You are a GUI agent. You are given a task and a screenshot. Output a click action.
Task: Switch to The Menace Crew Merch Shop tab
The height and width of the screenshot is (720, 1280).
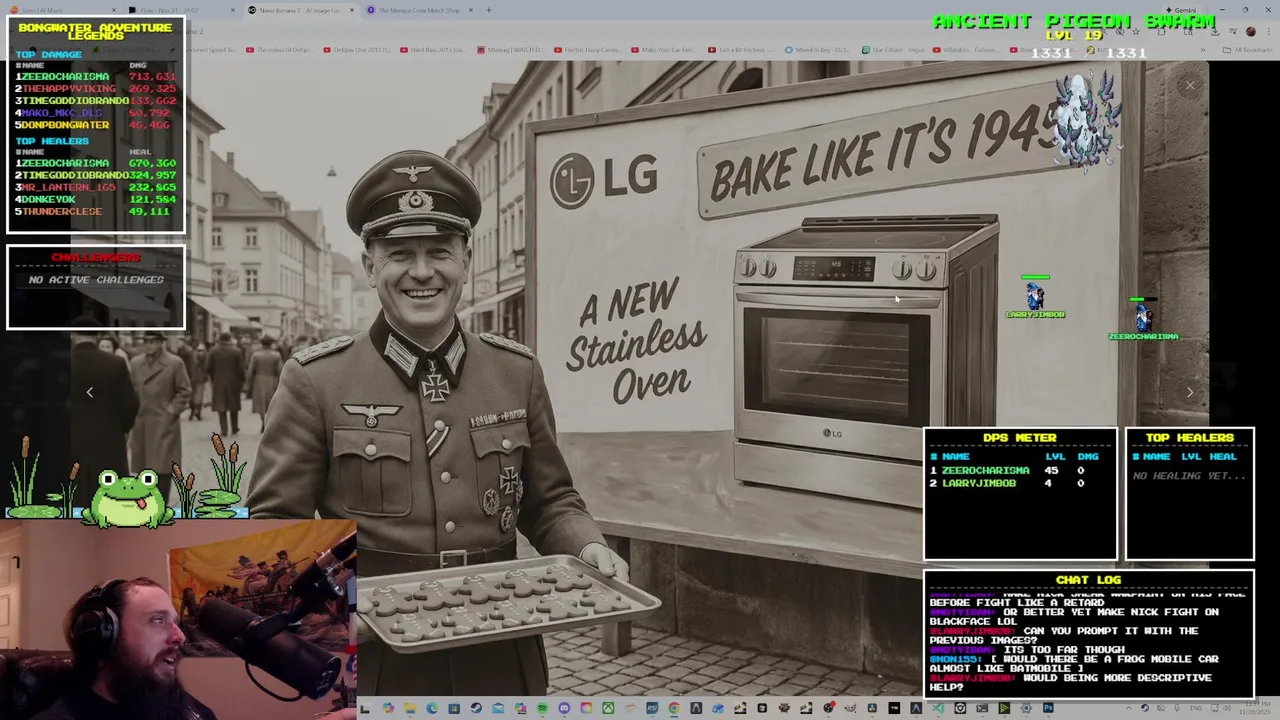click(418, 10)
